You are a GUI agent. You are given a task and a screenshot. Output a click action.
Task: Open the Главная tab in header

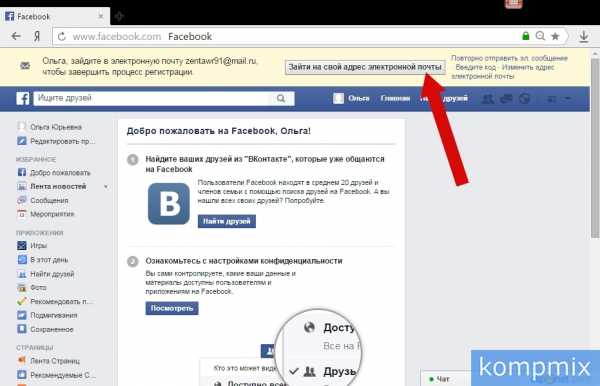395,98
